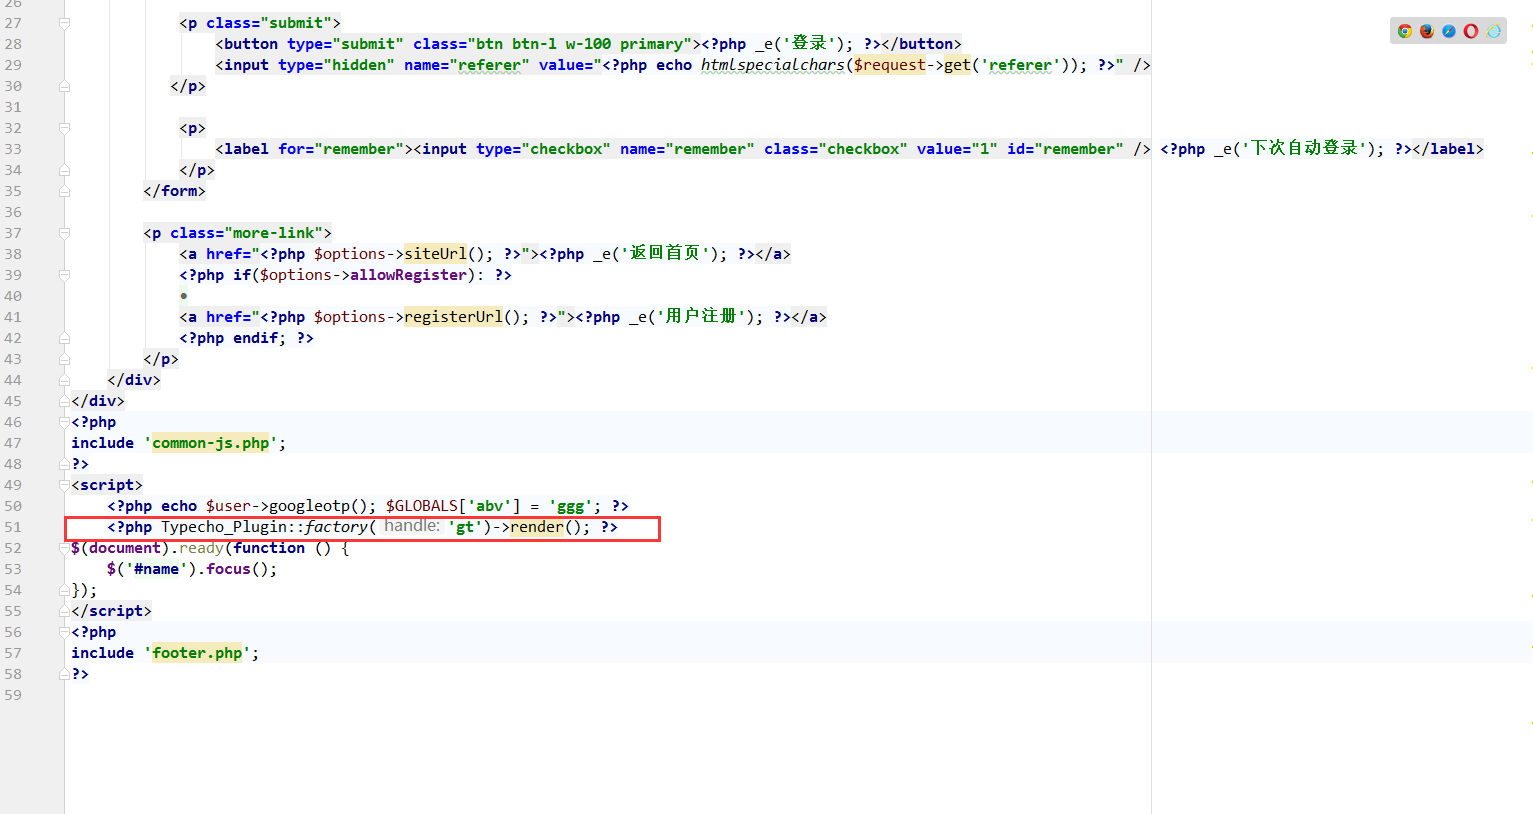Click fold marker beside php endif line
1533x814 pixels.
coord(64,338)
